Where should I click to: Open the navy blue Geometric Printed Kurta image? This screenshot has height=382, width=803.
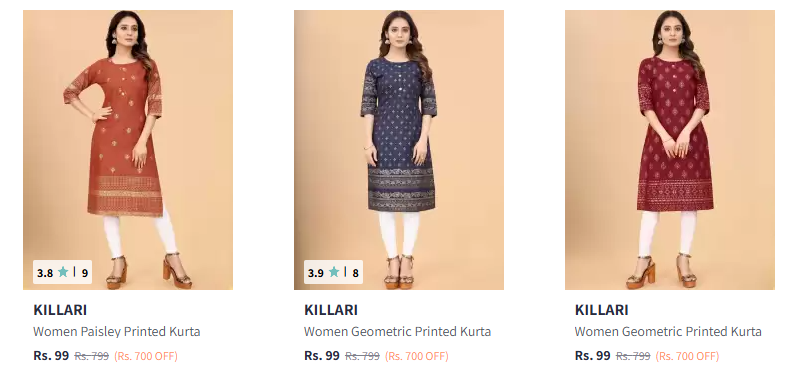coord(399,150)
